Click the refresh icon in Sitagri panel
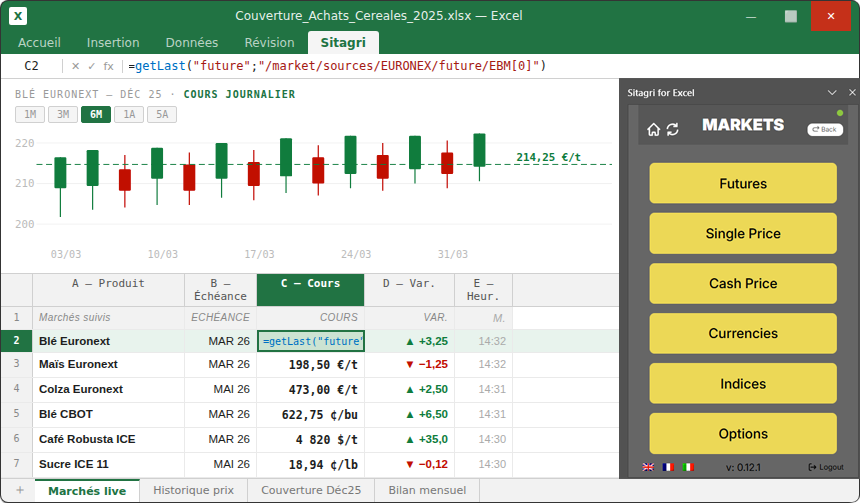This screenshot has height=503, width=860. pos(672,129)
